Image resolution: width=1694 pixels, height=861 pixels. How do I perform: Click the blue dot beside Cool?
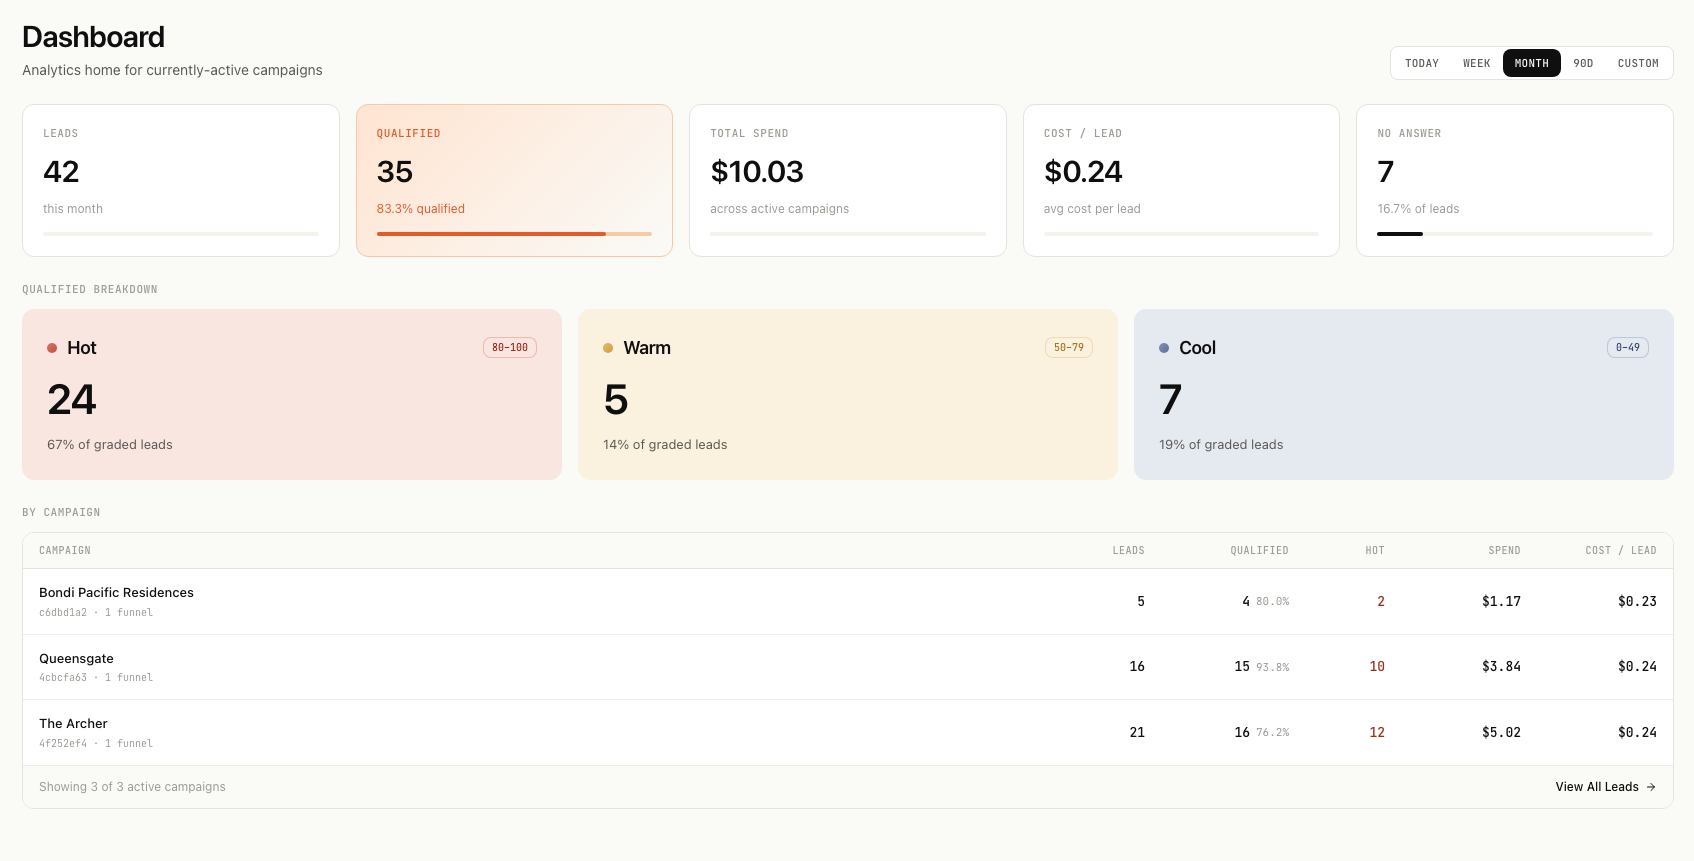(1164, 348)
